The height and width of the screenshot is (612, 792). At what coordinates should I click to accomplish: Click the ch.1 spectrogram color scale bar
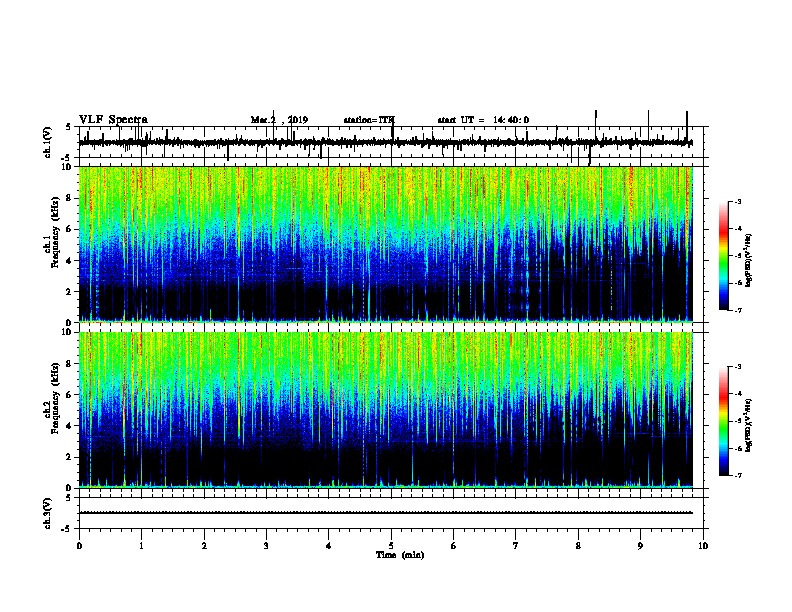click(723, 256)
